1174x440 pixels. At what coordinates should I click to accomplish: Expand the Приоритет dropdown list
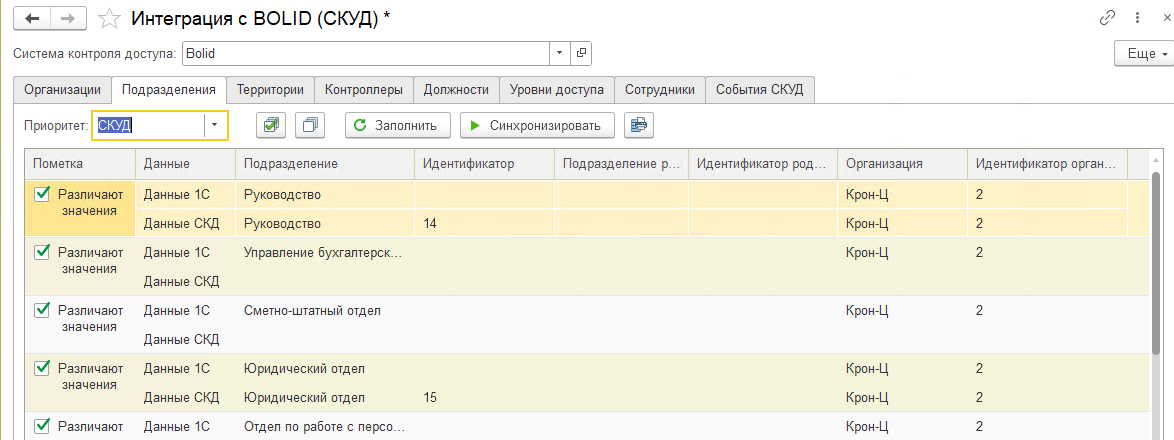tap(215, 125)
